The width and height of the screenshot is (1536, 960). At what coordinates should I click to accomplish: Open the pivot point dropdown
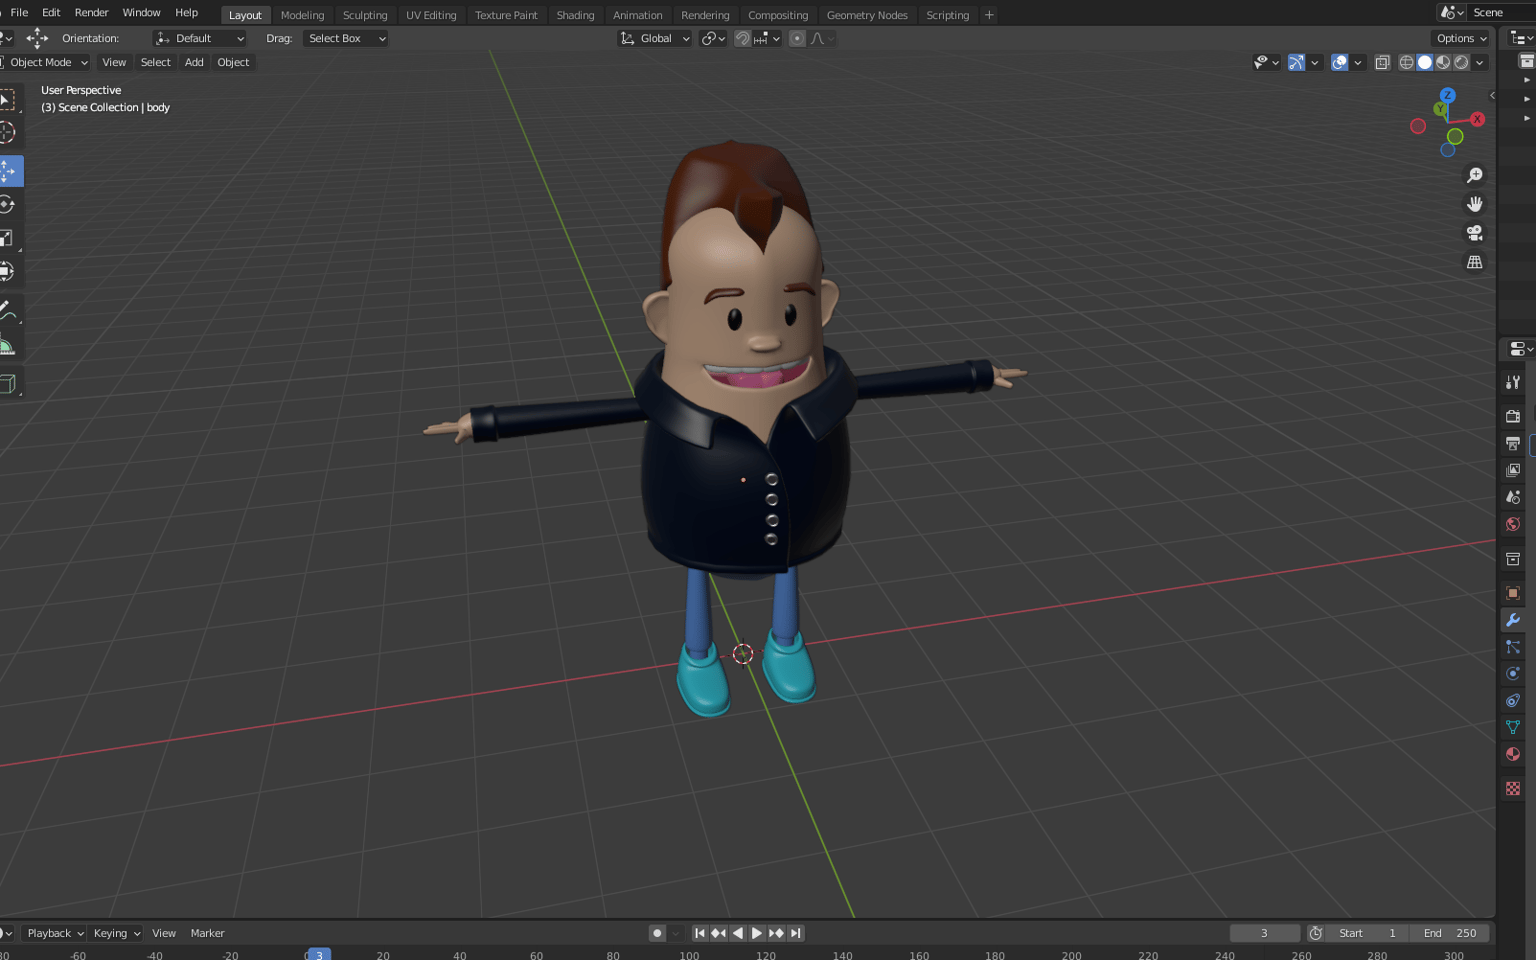(713, 38)
